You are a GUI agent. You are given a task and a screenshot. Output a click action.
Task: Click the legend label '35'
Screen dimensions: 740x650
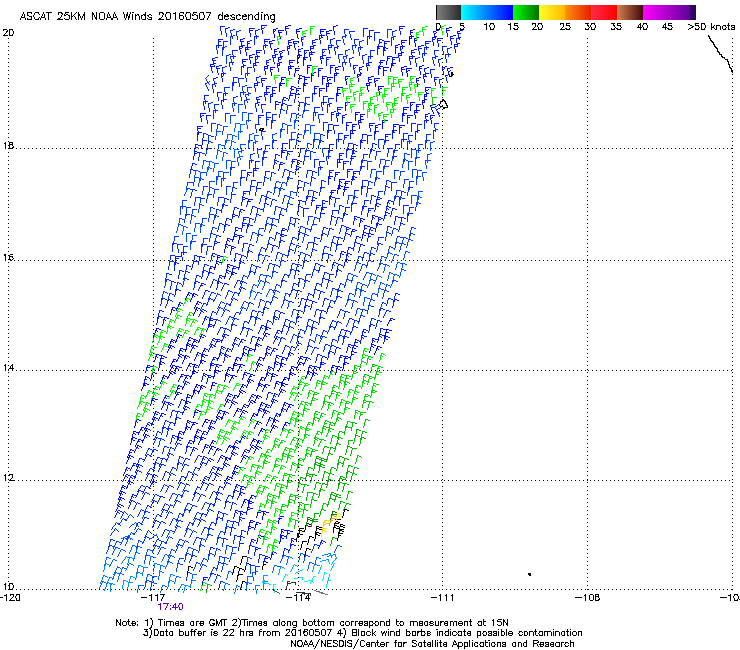(616, 27)
